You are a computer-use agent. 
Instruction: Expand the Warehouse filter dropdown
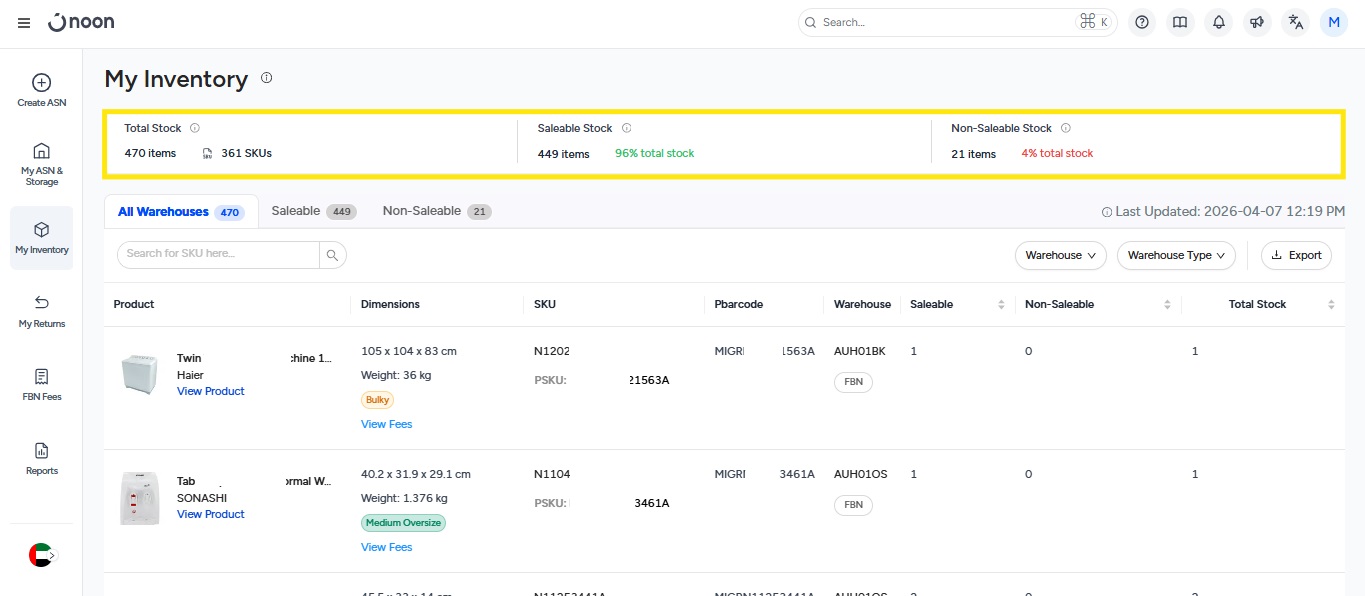pos(1060,255)
